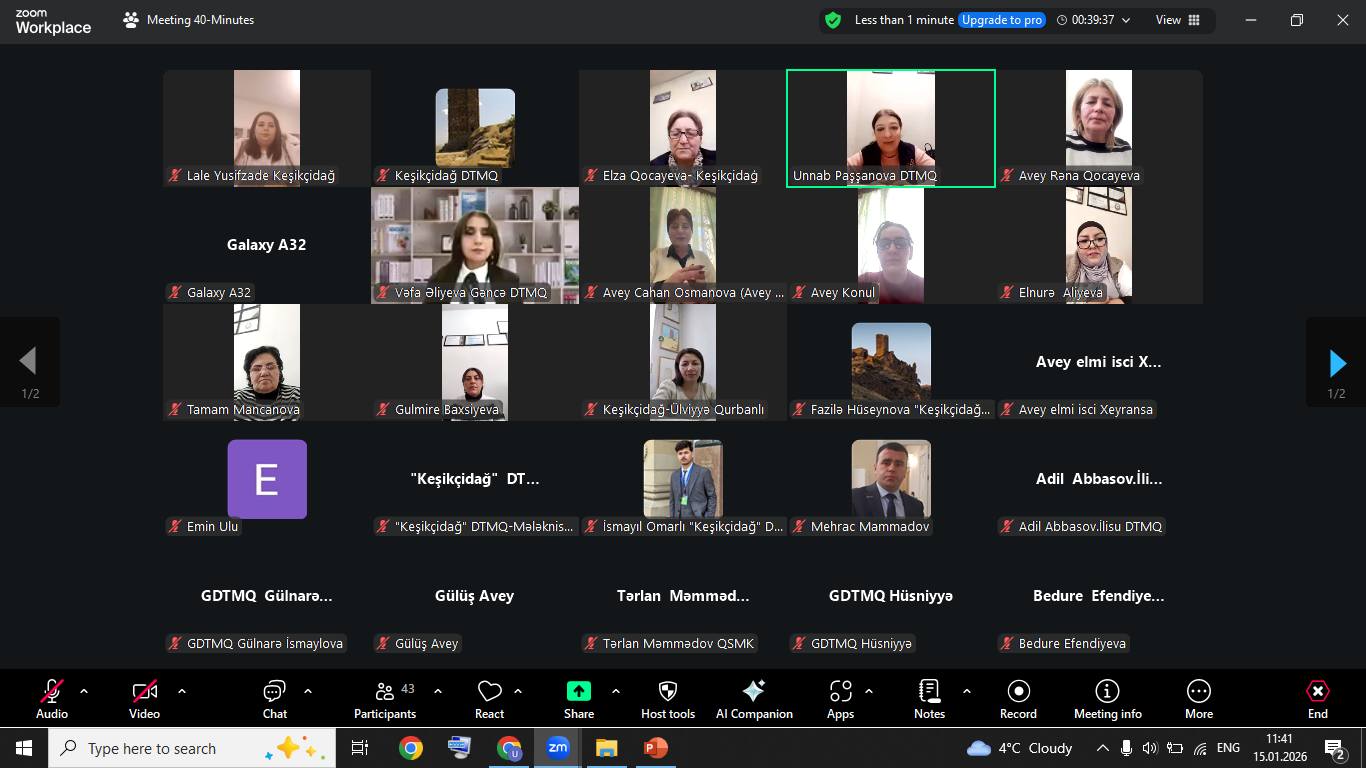The height and width of the screenshot is (768, 1366).
Task: Start recording the meeting
Action: (1018, 698)
